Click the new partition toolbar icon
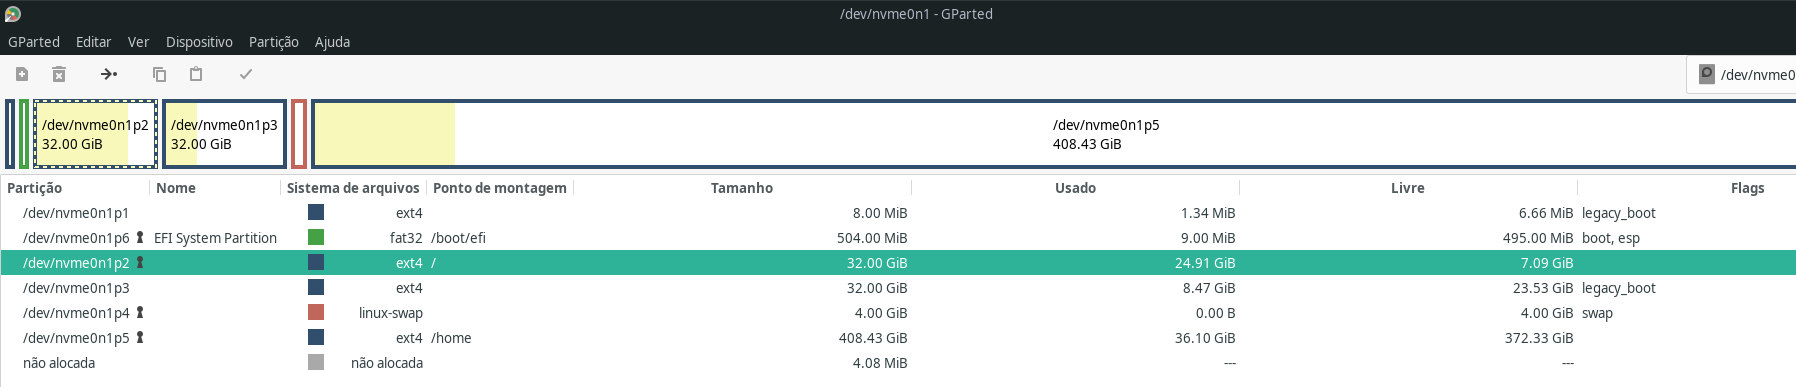The width and height of the screenshot is (1796, 387). pyautogui.click(x=22, y=74)
